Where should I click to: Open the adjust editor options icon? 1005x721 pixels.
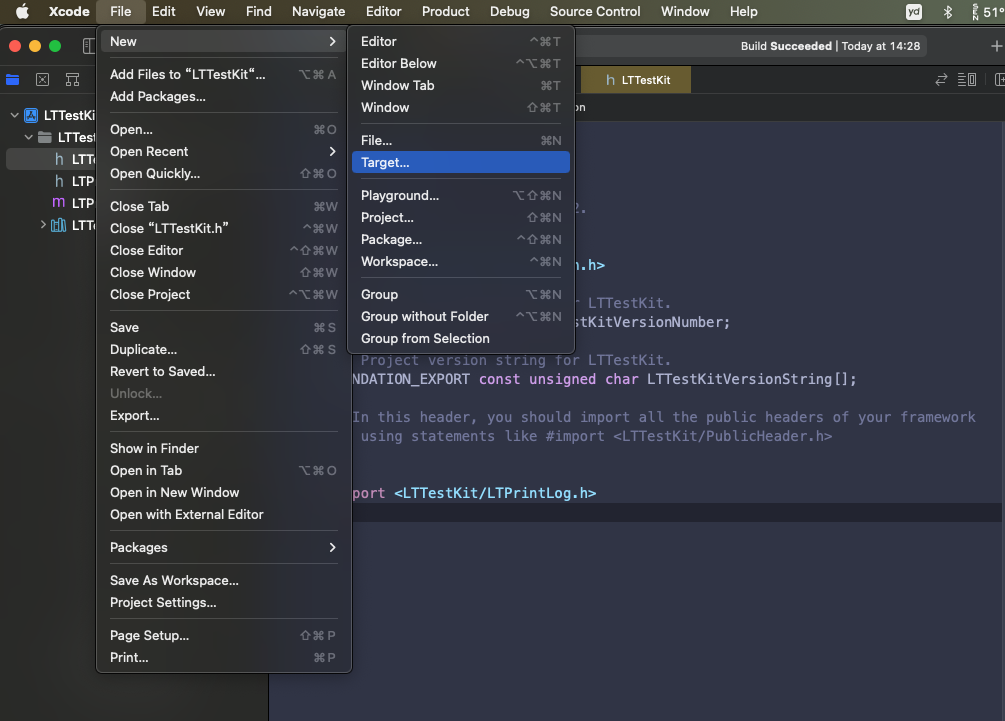[967, 79]
